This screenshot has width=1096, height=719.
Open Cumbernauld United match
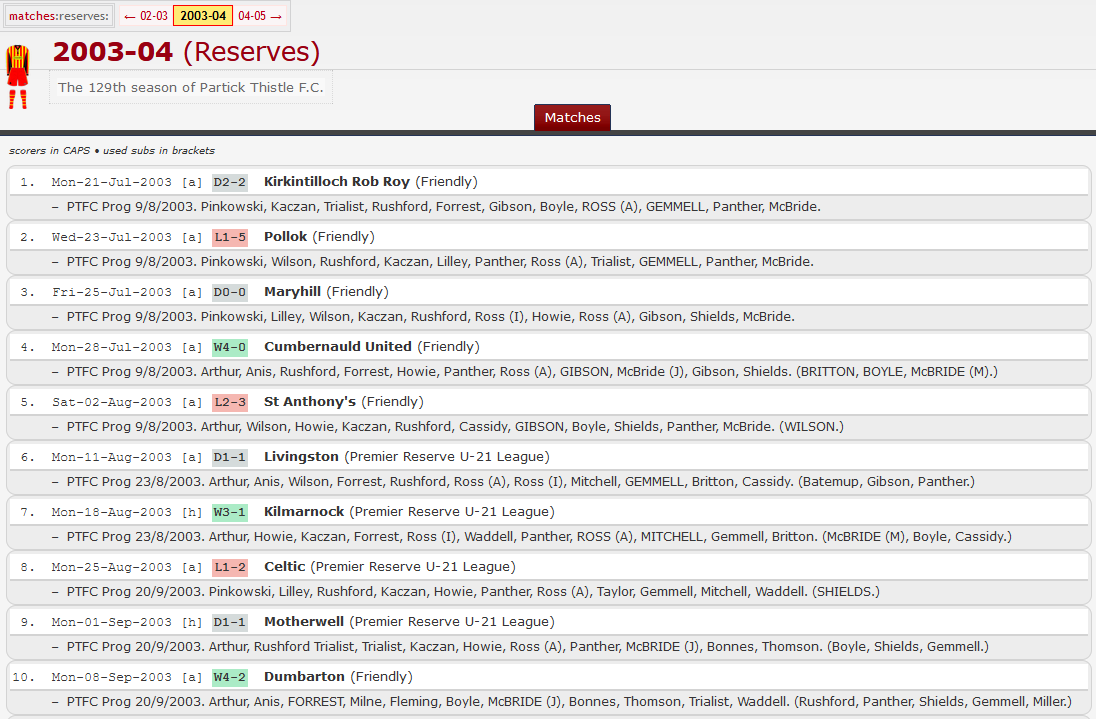[x=338, y=347]
